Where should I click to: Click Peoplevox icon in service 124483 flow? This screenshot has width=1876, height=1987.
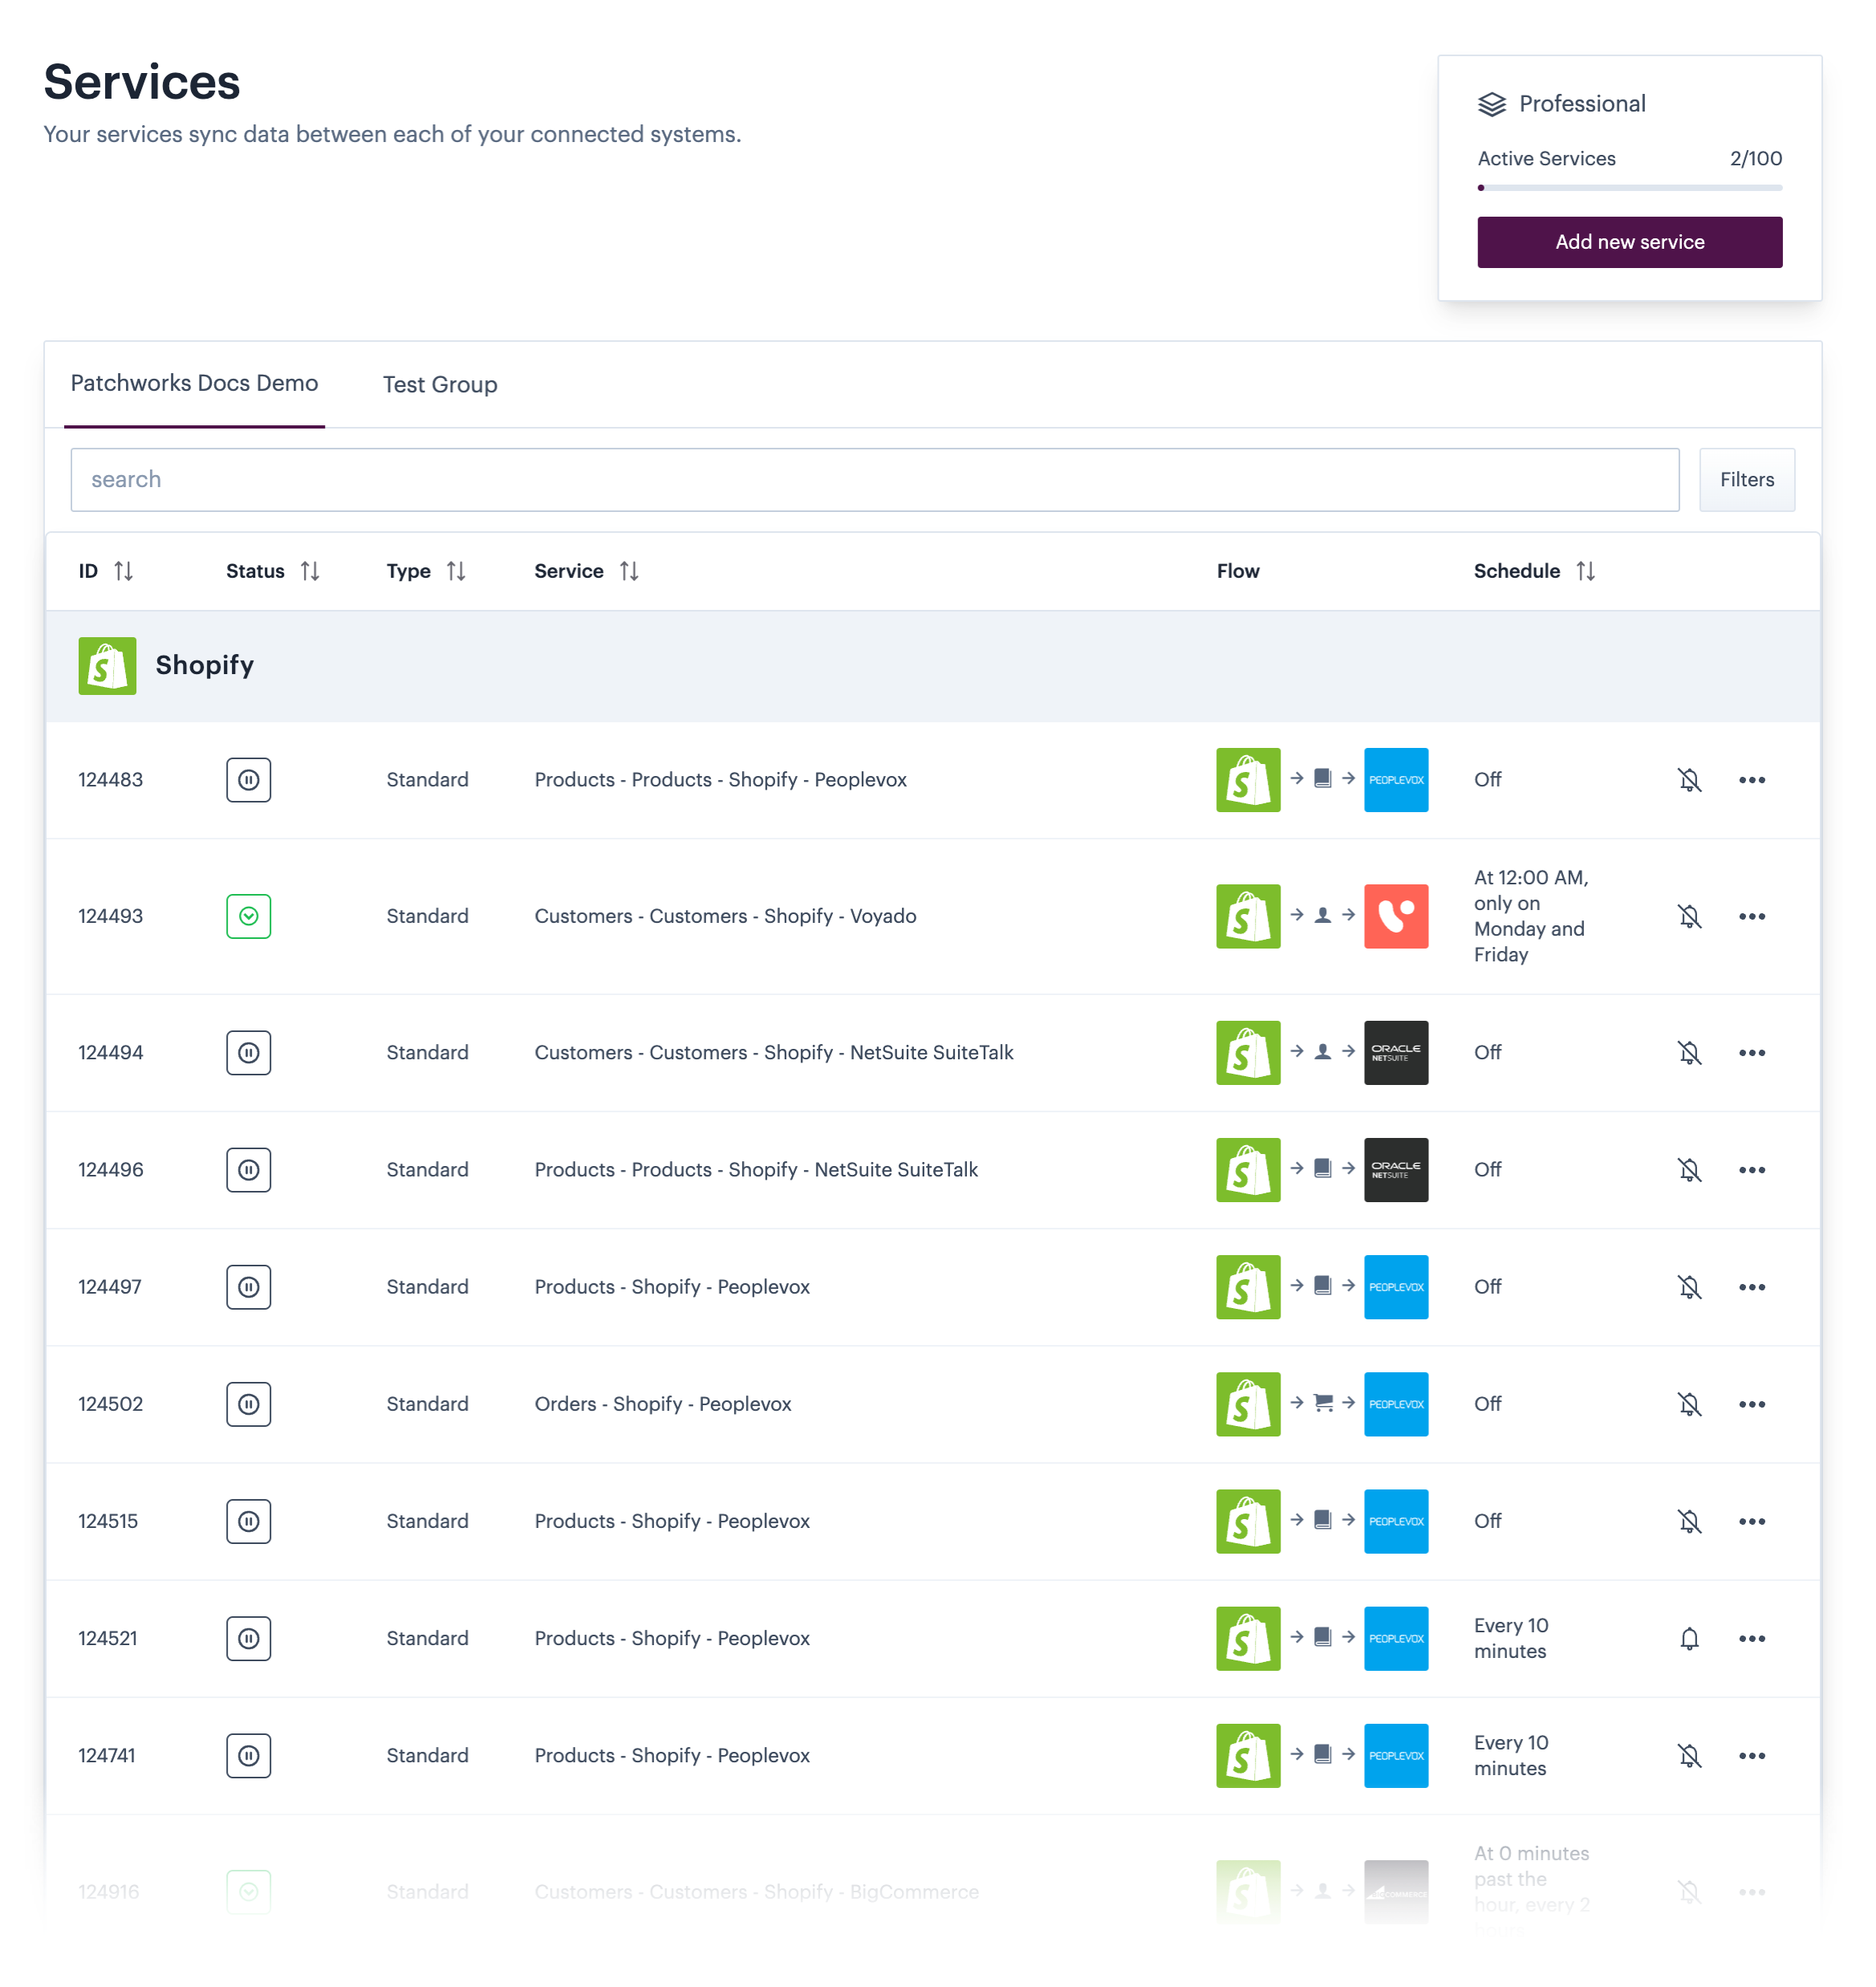point(1395,780)
